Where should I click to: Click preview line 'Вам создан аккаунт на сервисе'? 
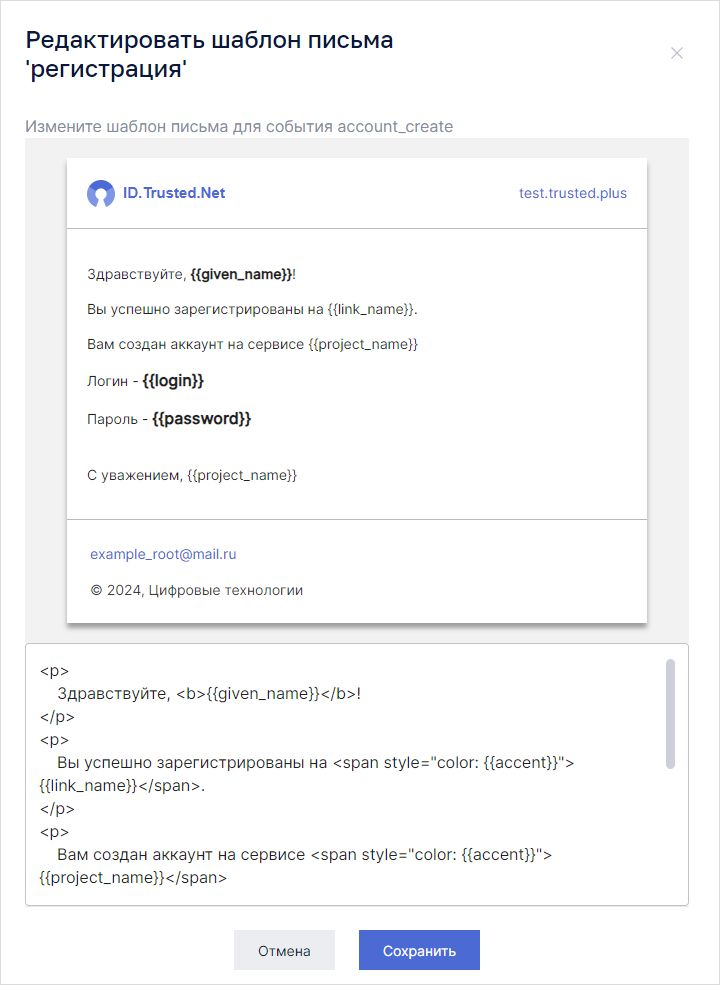[x=253, y=344]
